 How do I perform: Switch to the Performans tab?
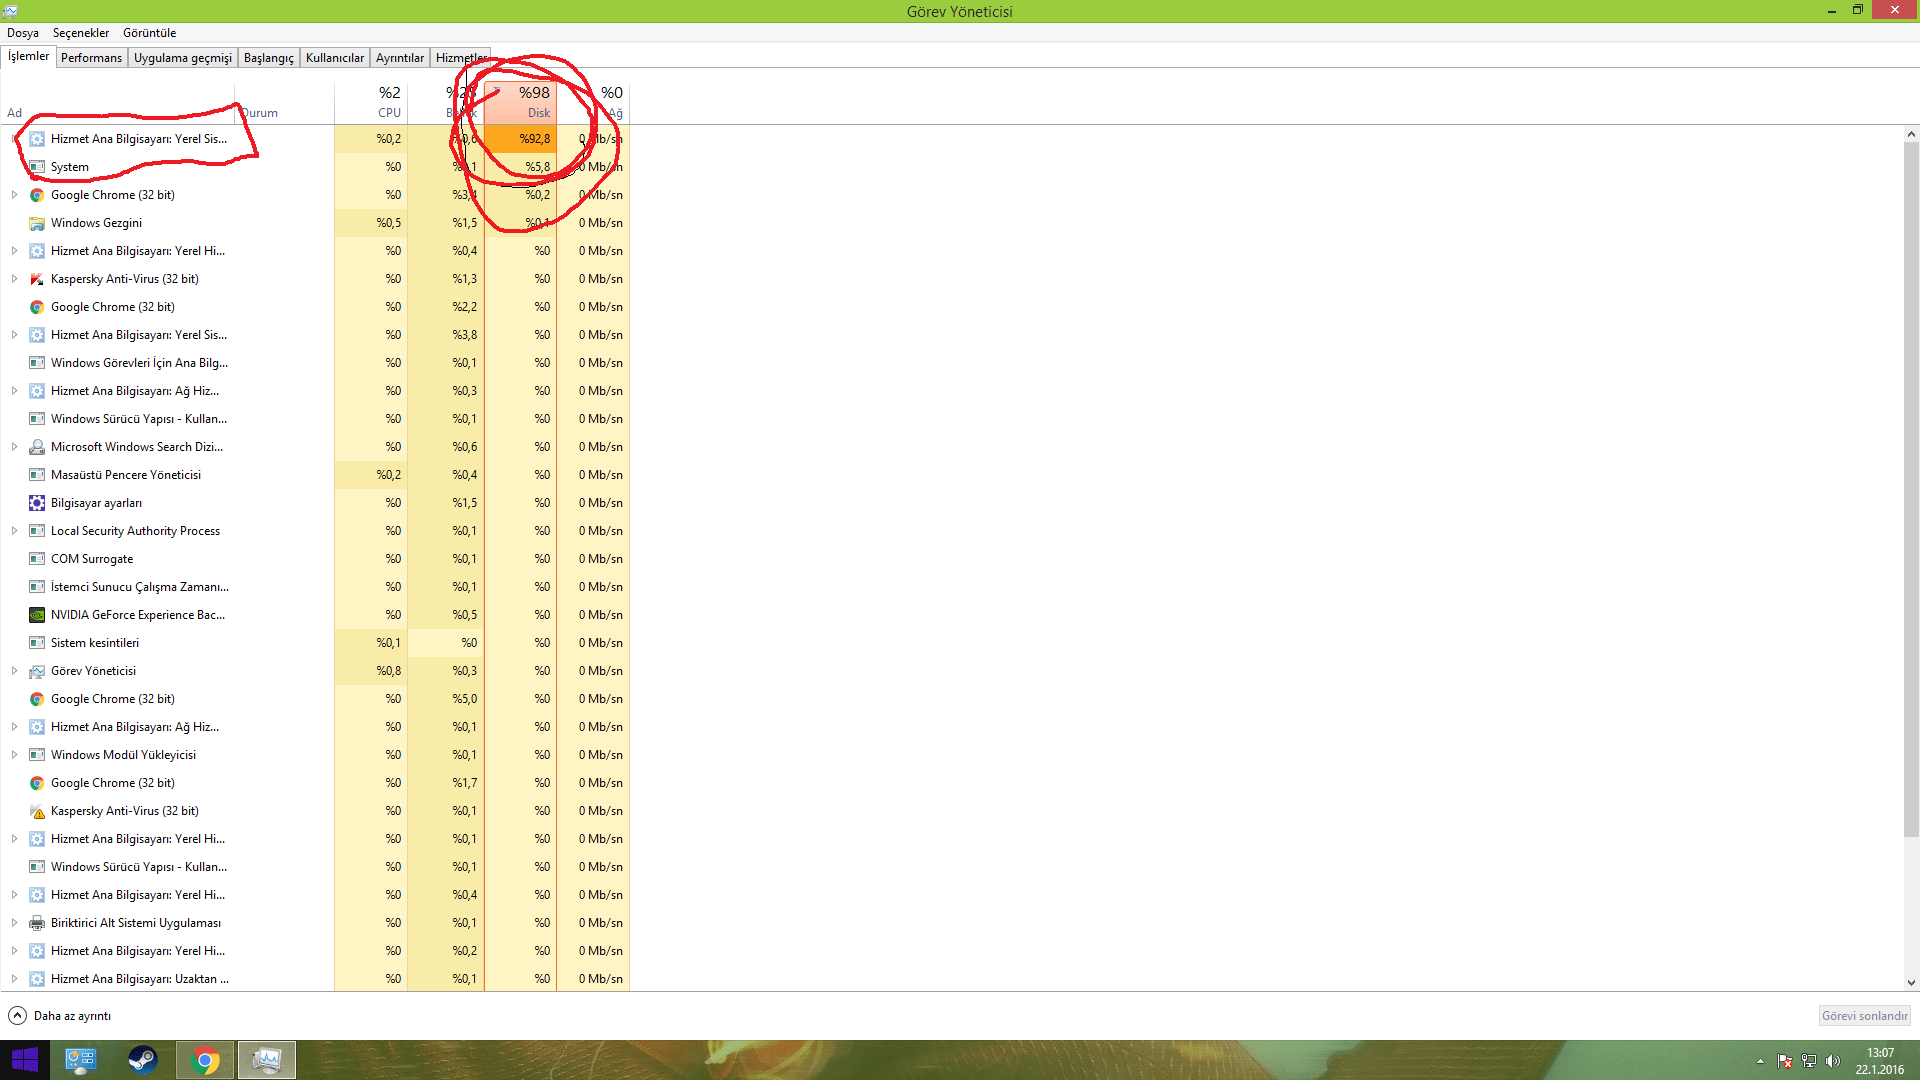tap(91, 58)
